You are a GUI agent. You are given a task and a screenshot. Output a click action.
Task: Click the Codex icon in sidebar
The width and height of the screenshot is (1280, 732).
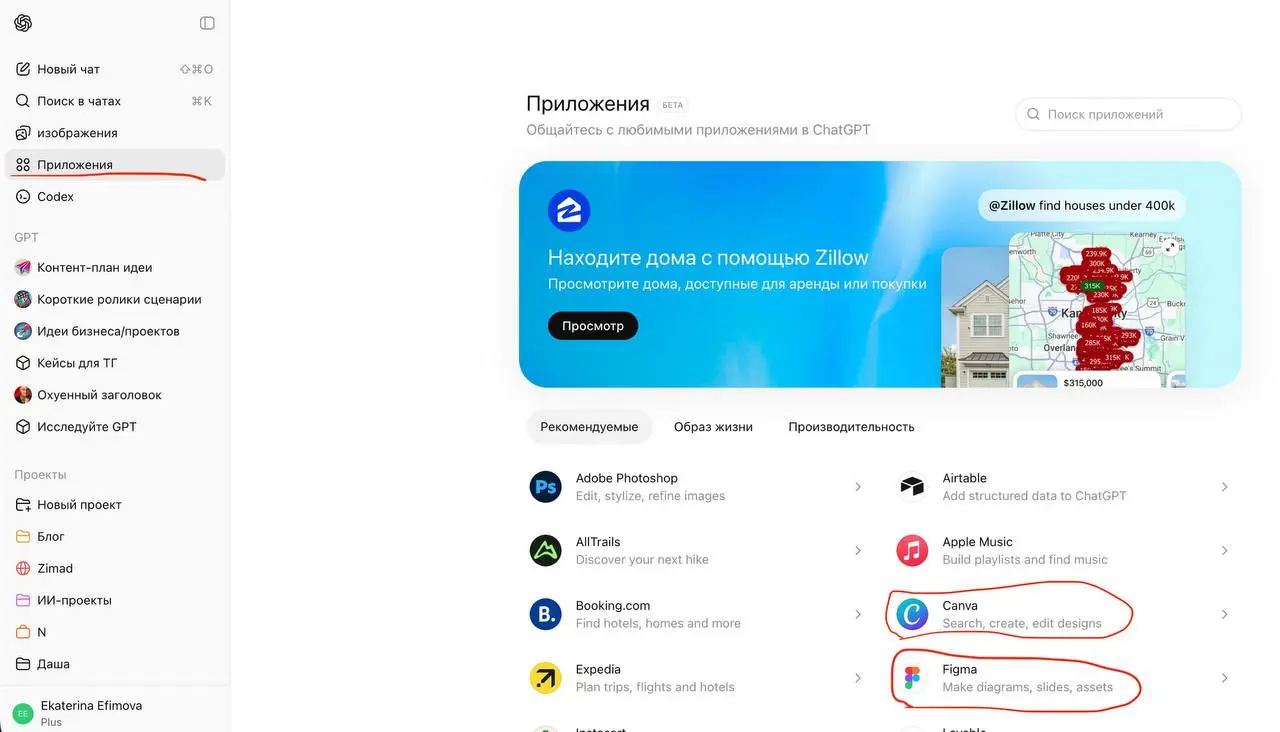click(23, 197)
